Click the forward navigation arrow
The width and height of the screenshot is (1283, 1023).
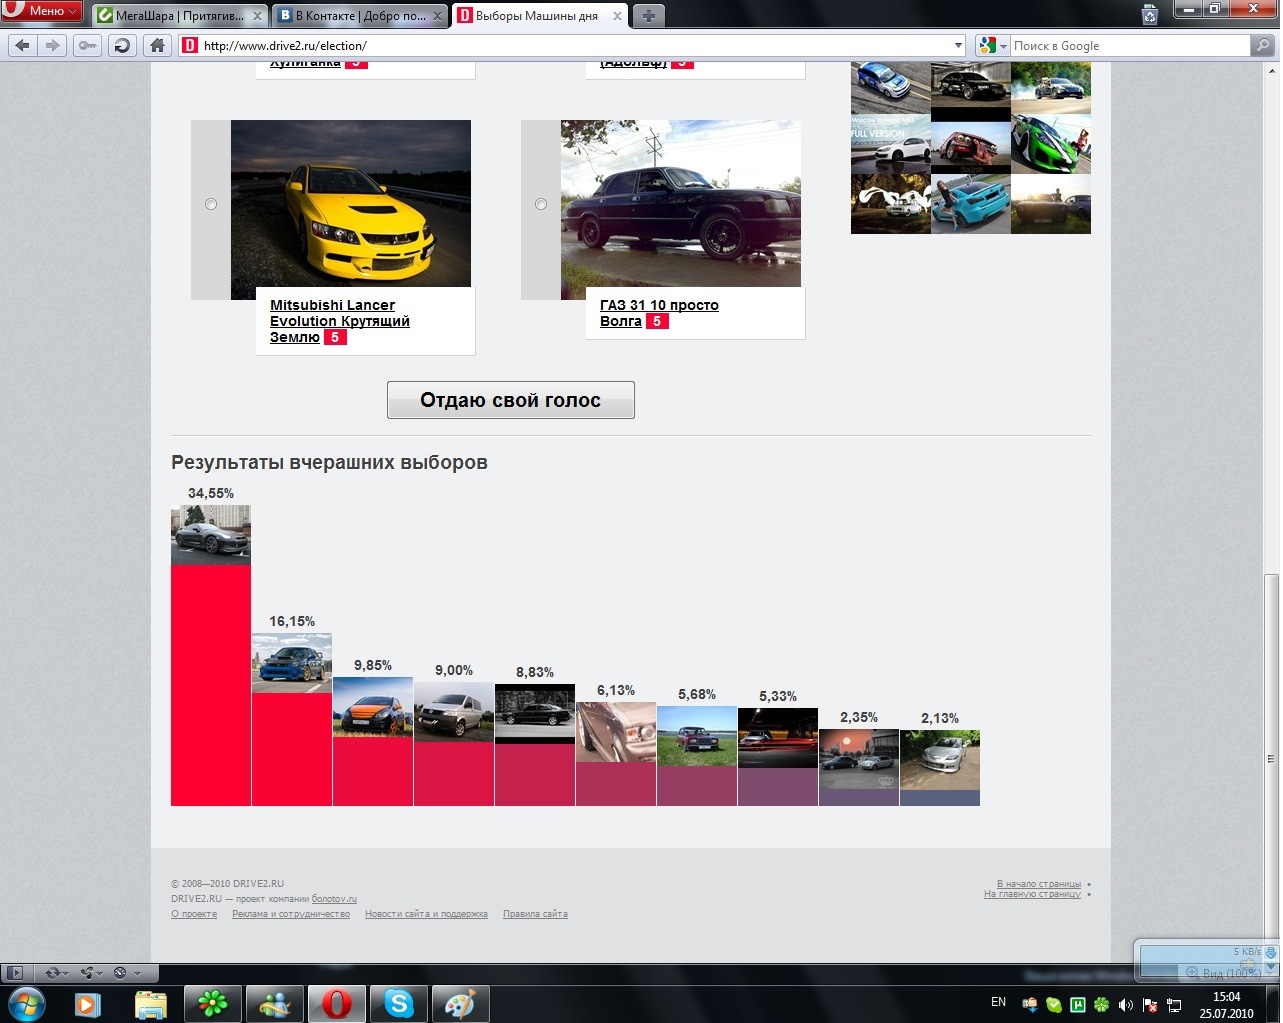point(53,45)
